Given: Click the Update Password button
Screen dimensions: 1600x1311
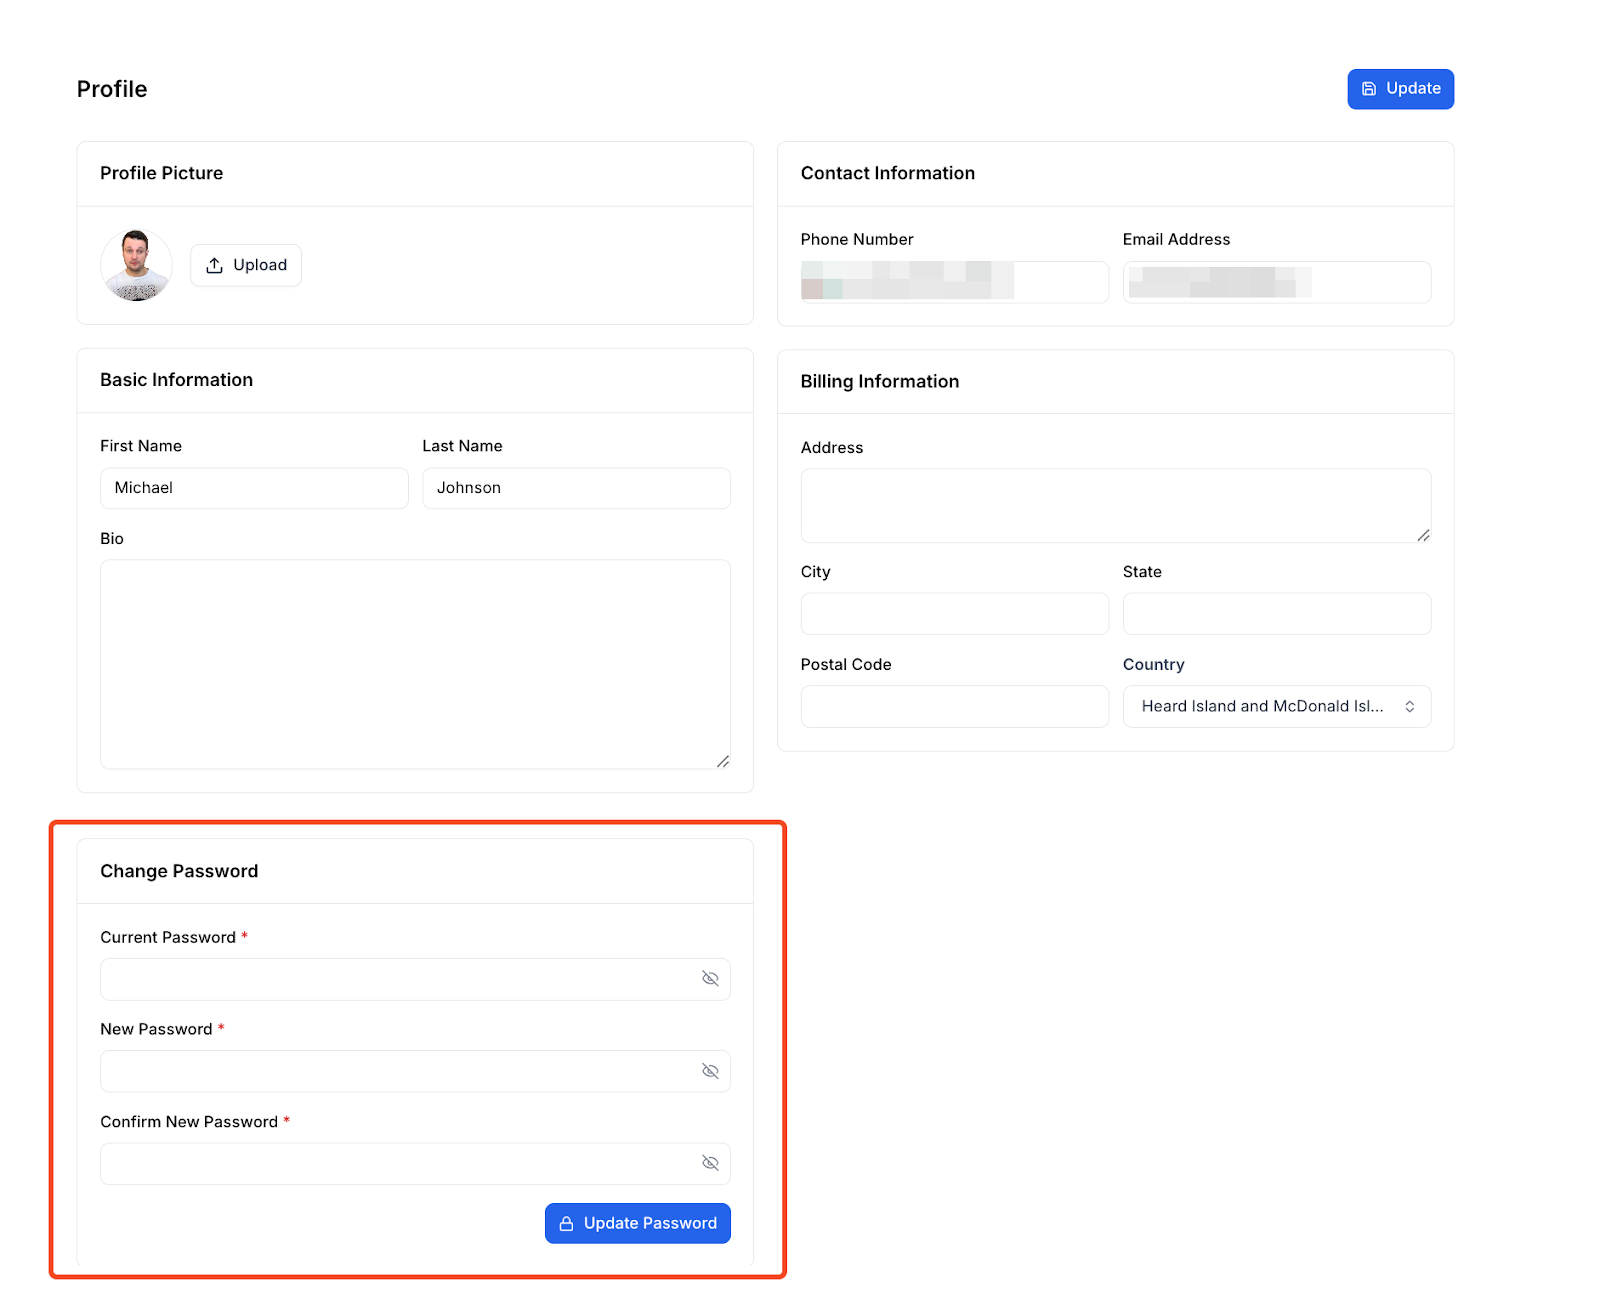Looking at the screenshot, I should 637,1223.
